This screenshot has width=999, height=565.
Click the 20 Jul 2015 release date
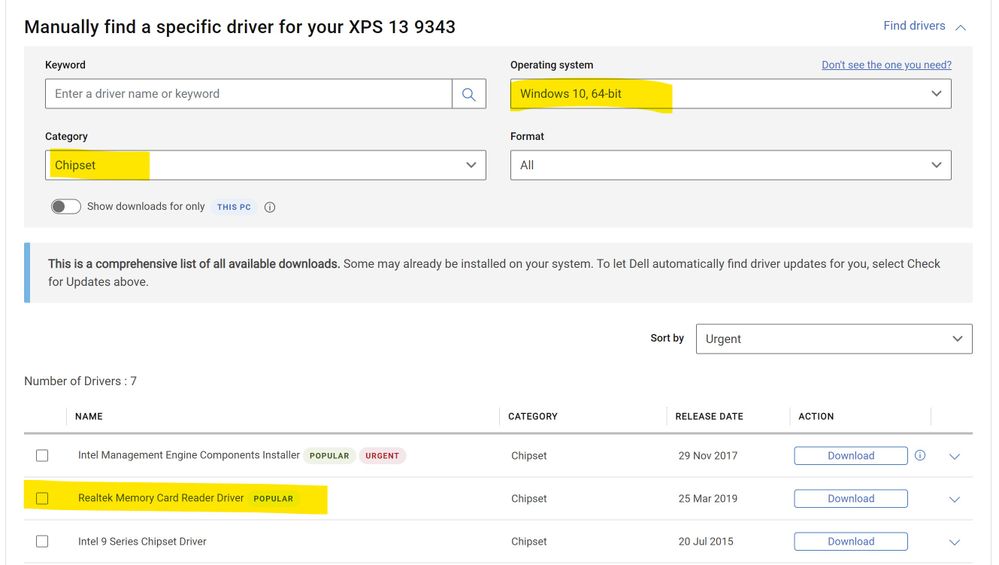706,541
